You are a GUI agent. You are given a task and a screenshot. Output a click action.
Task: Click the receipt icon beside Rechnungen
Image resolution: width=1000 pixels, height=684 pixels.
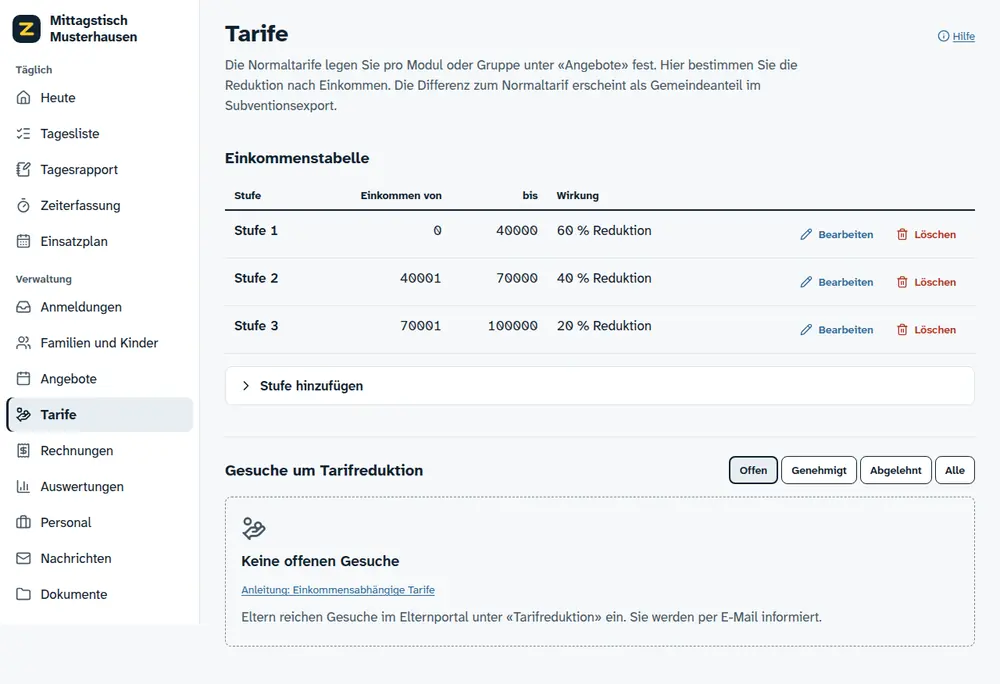[24, 451]
